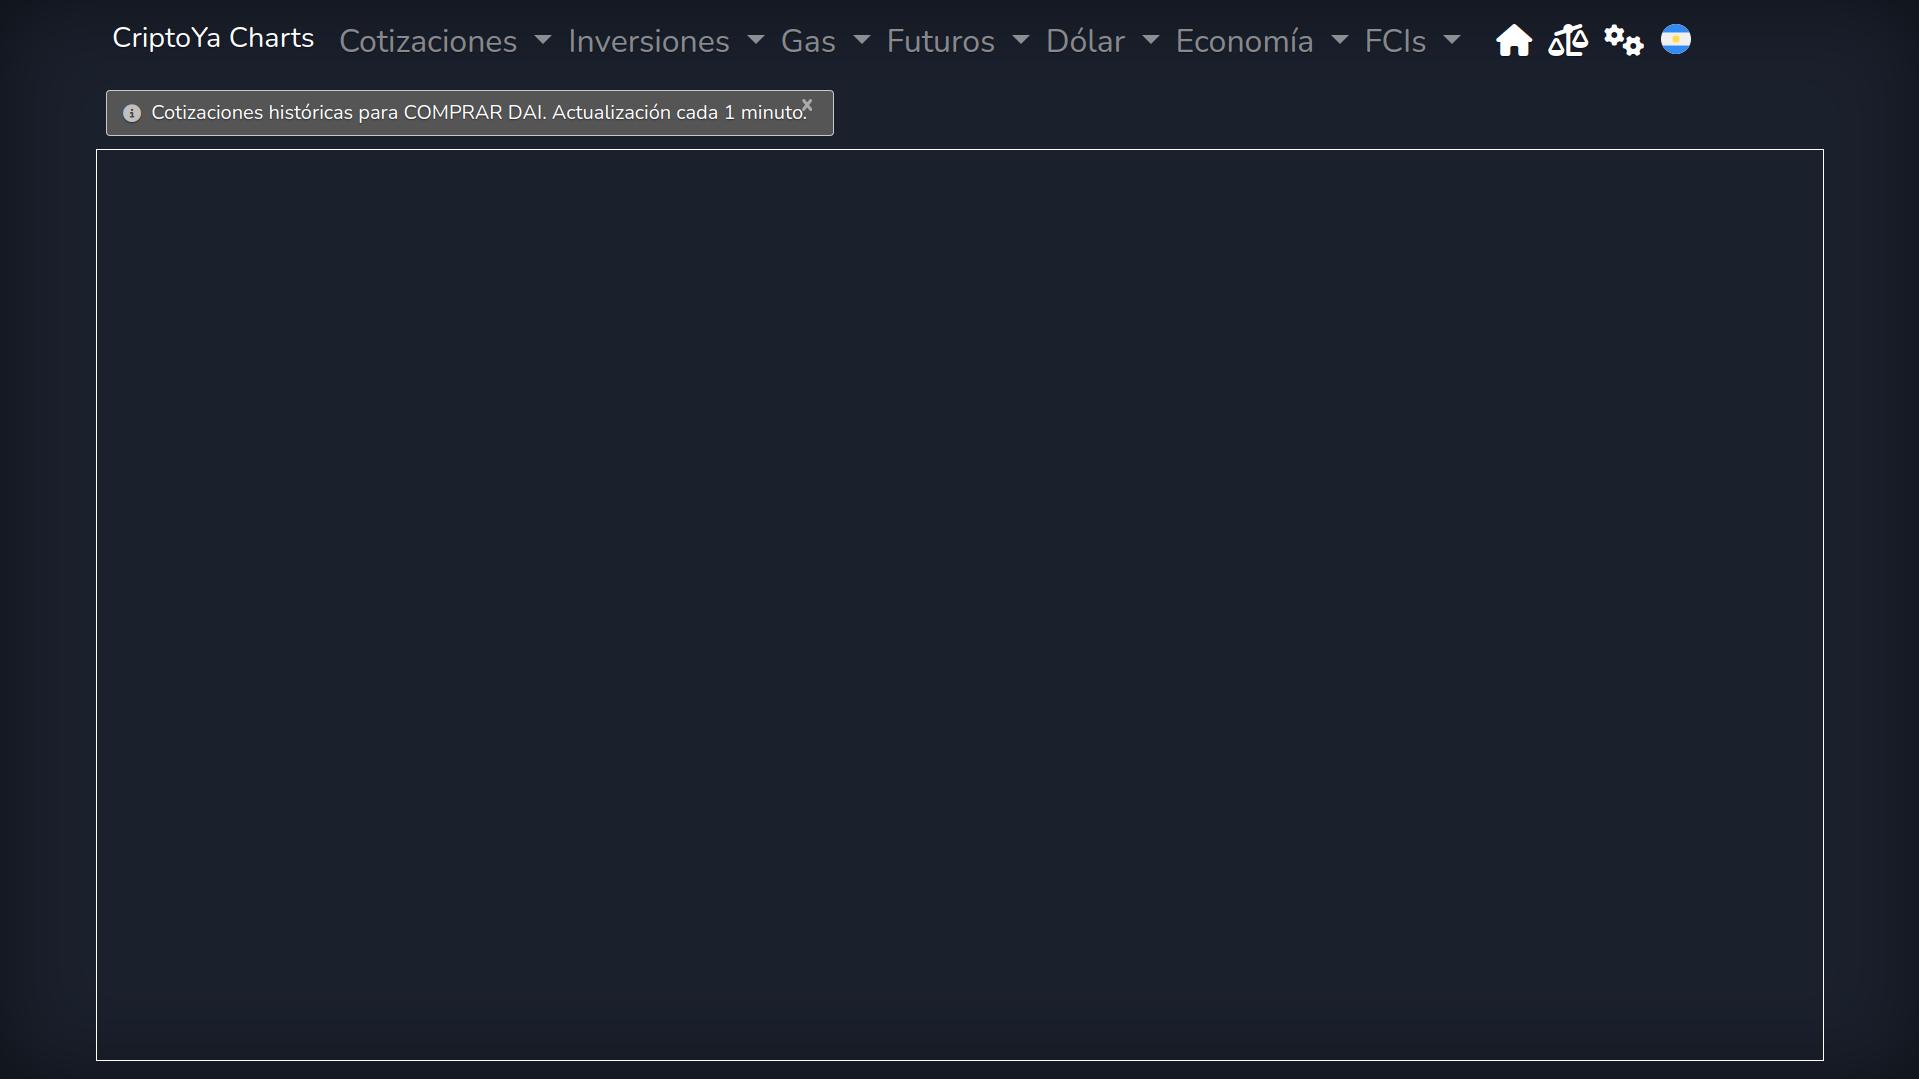Select the Futuros menu label
Viewport: 1919px width, 1079px height.
point(940,41)
